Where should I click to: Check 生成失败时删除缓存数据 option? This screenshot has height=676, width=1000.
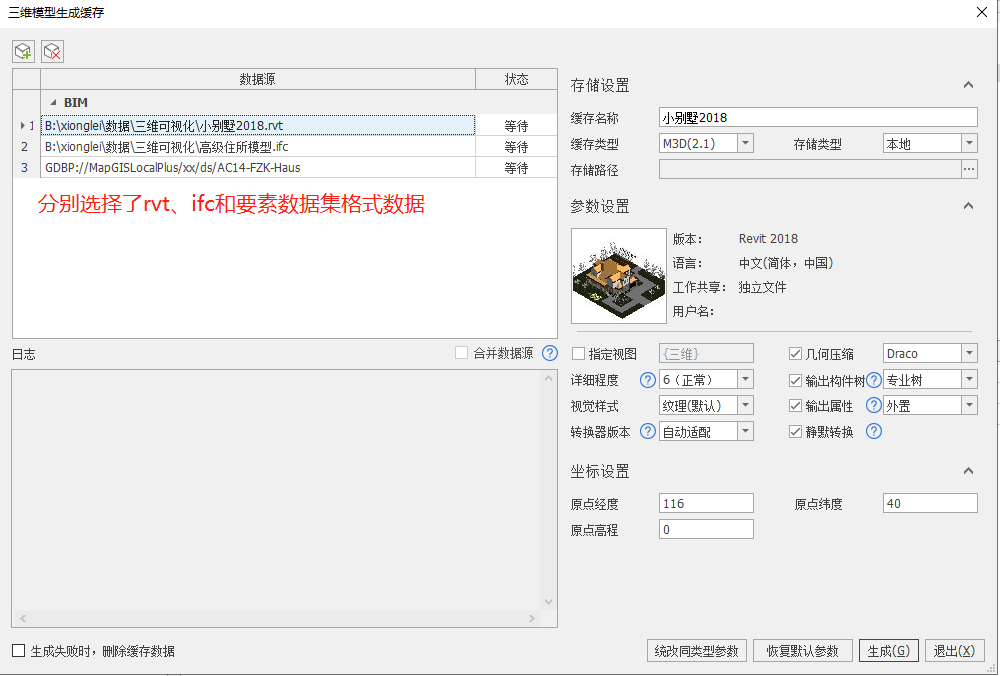point(19,651)
